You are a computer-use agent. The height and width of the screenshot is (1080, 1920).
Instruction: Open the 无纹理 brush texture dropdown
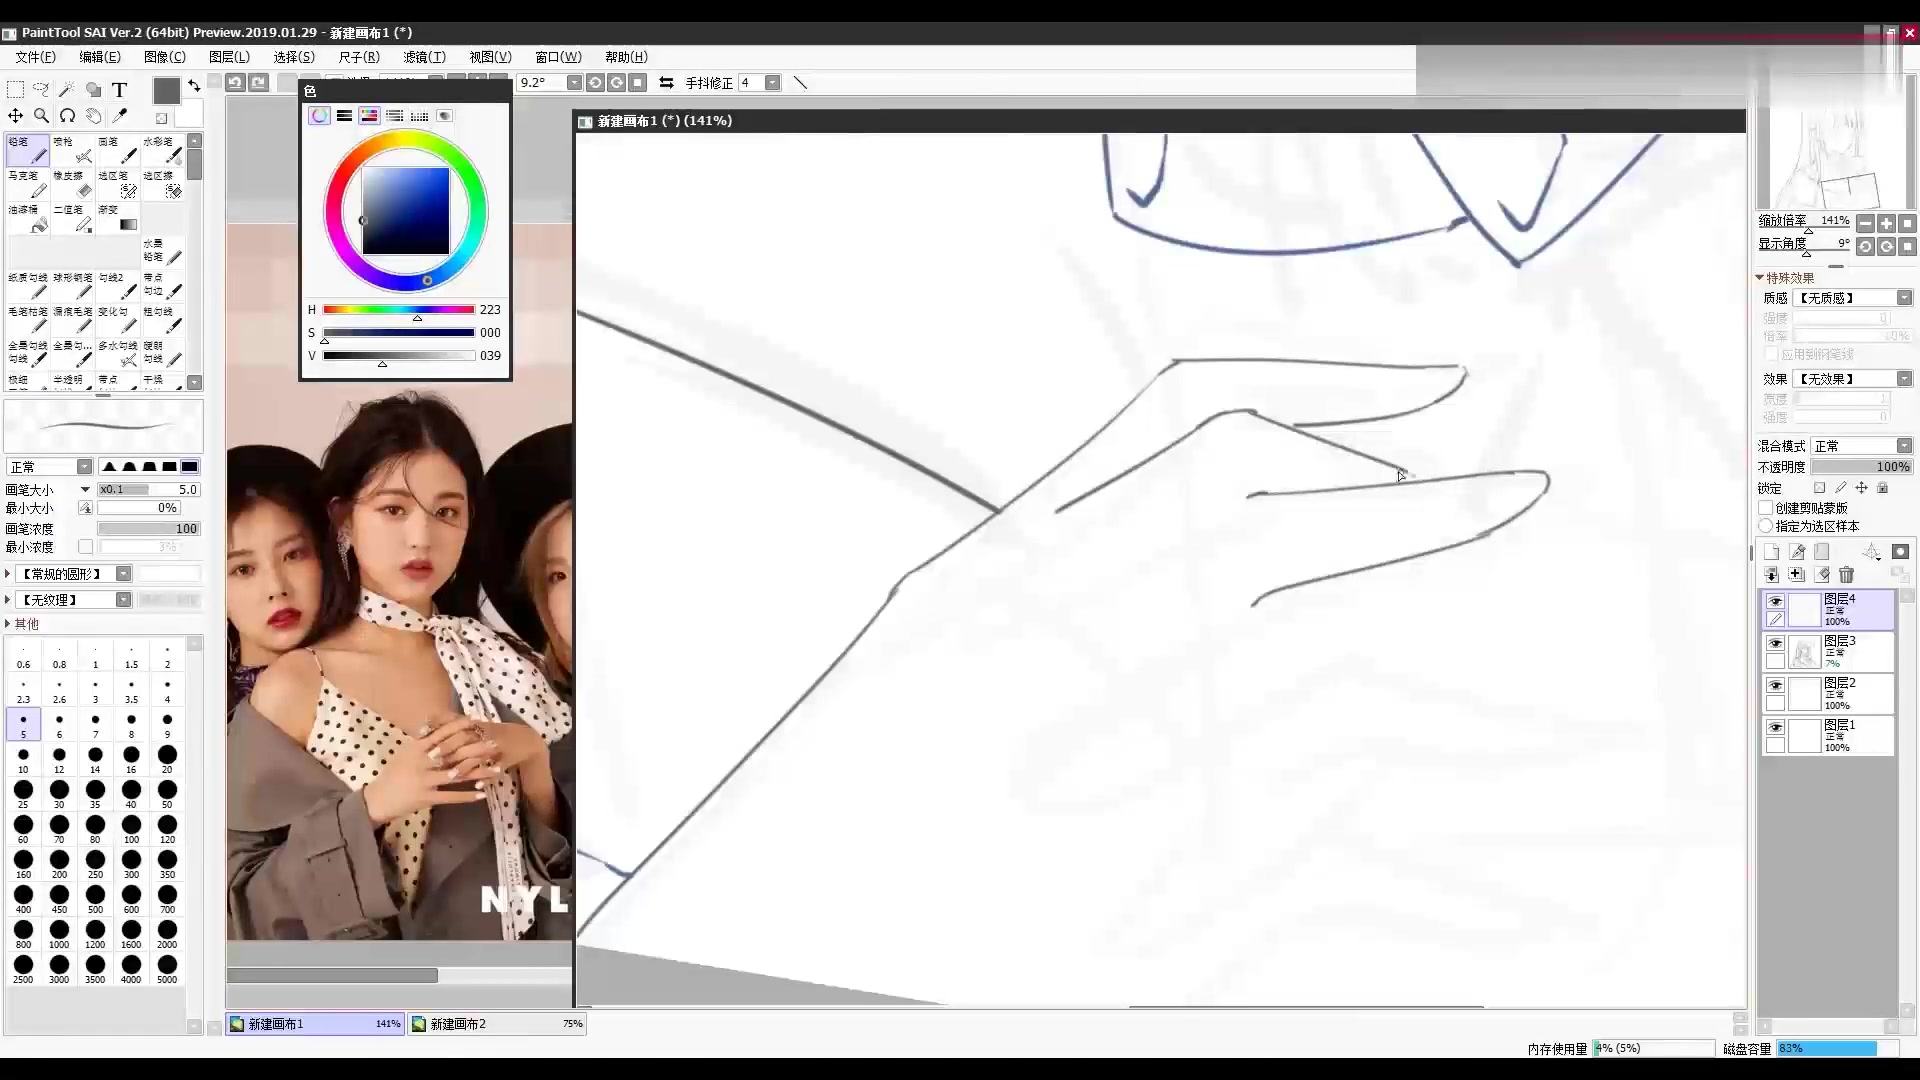tap(73, 600)
